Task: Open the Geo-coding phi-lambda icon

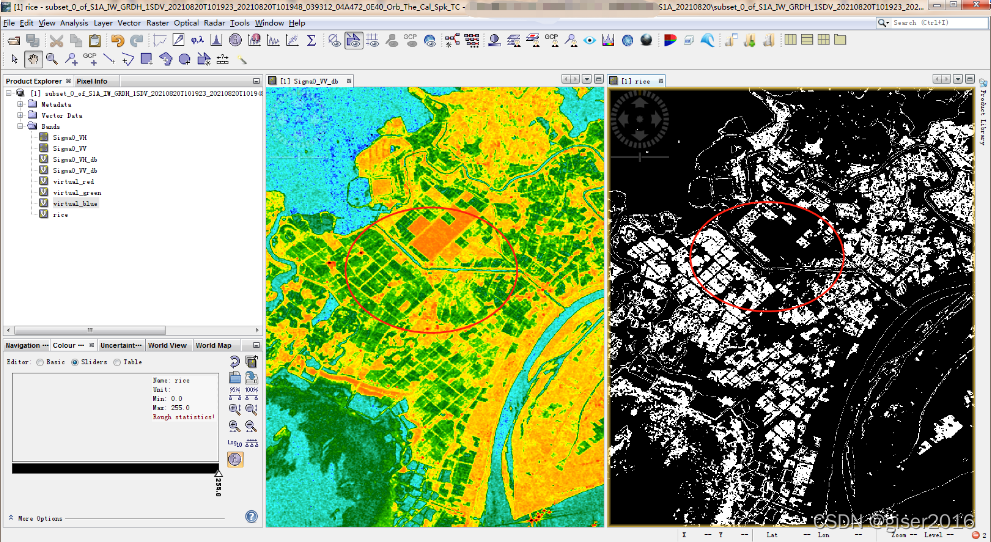Action: point(197,40)
